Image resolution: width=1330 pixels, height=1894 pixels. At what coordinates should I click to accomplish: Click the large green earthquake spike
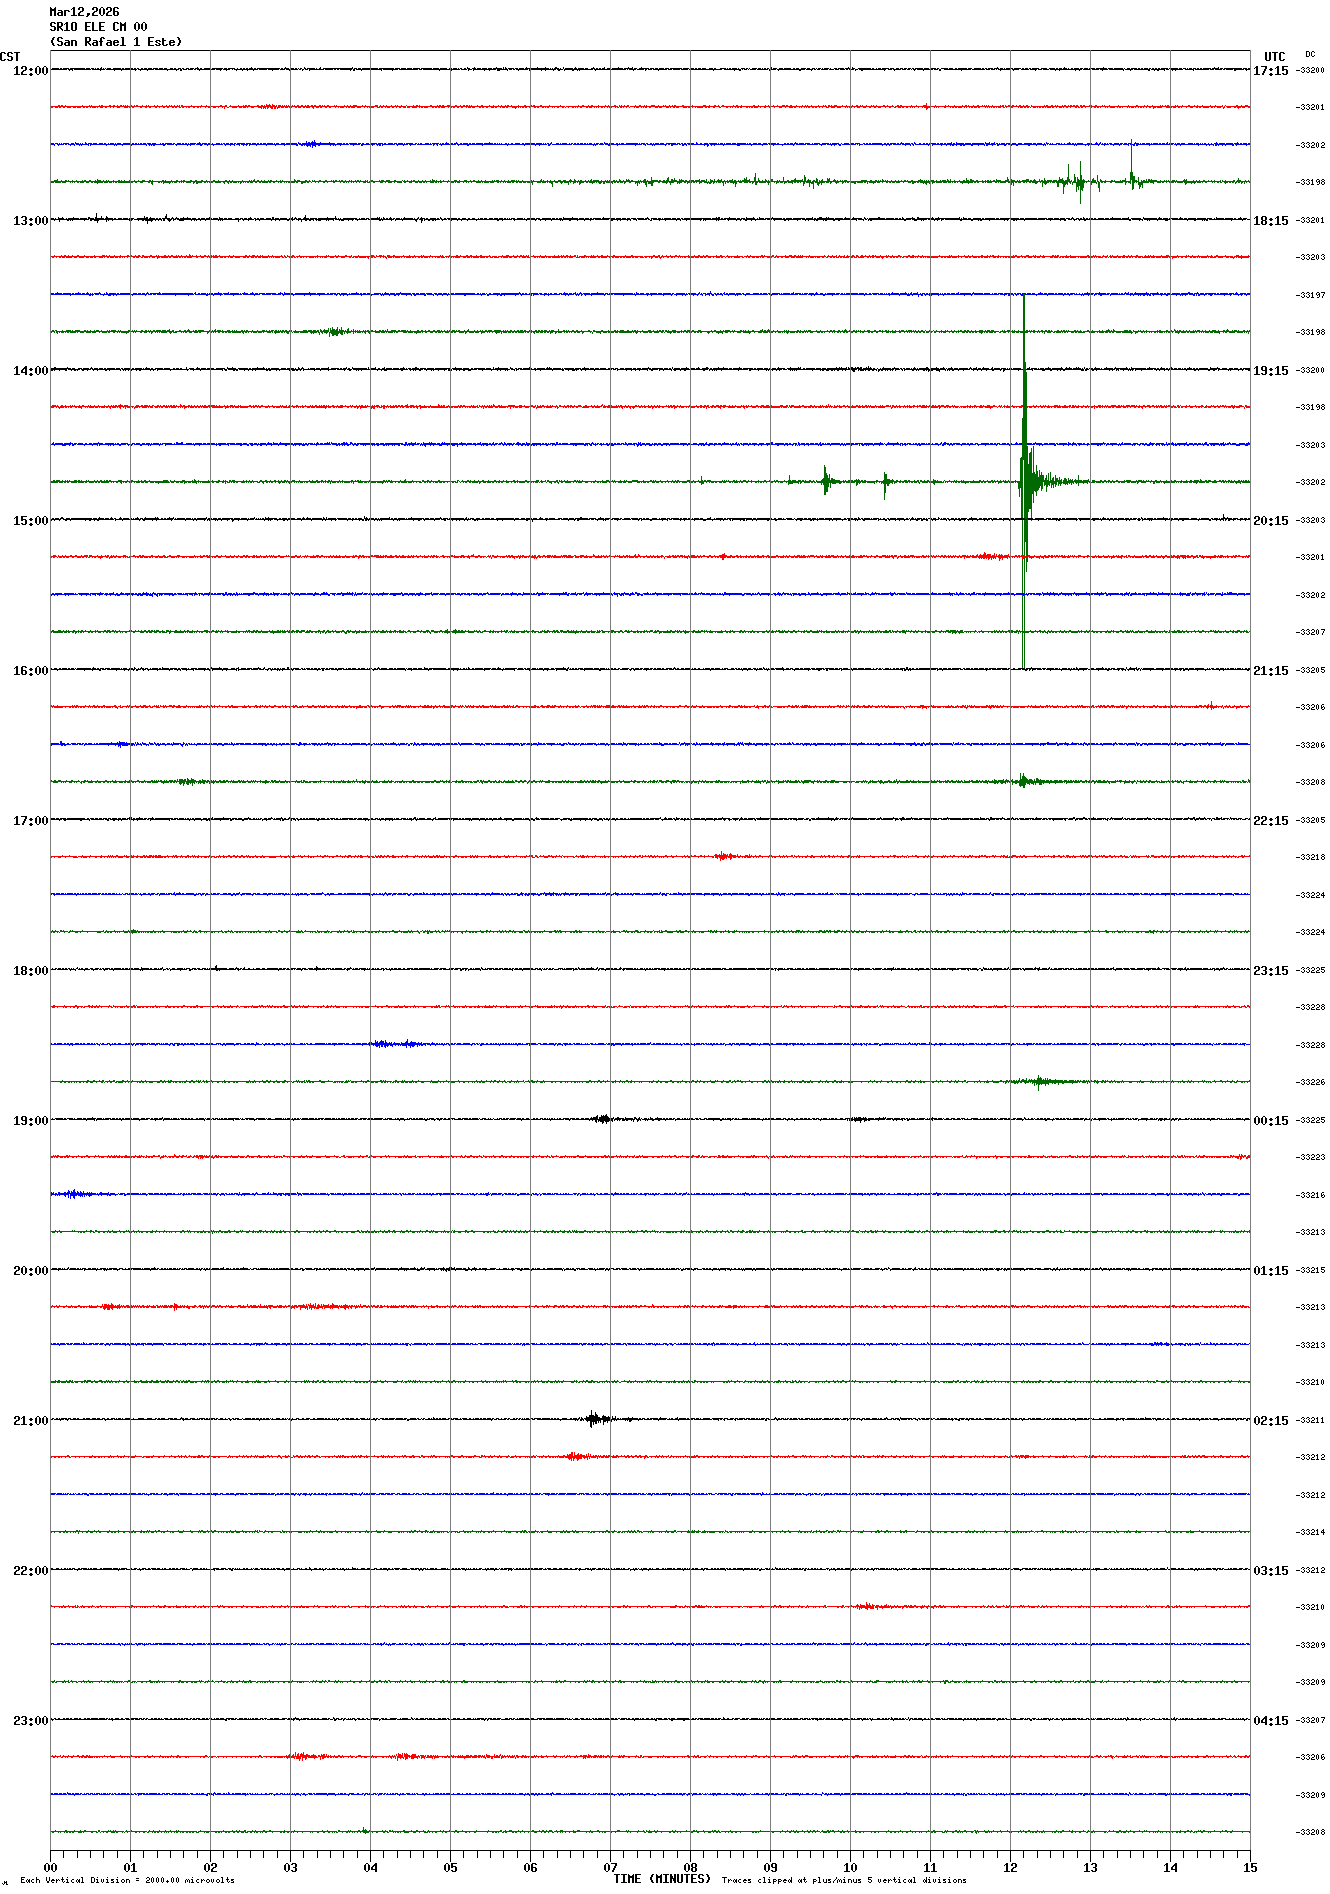click(1024, 481)
